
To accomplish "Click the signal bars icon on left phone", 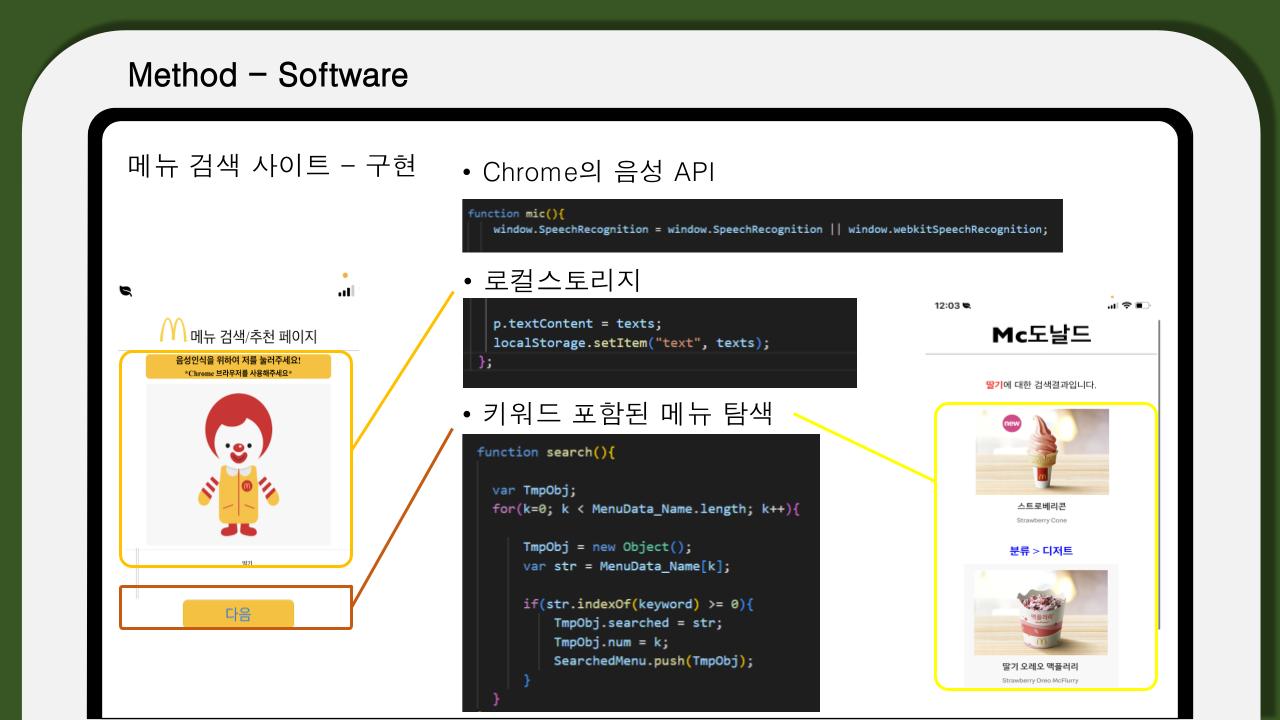I will tap(347, 290).
